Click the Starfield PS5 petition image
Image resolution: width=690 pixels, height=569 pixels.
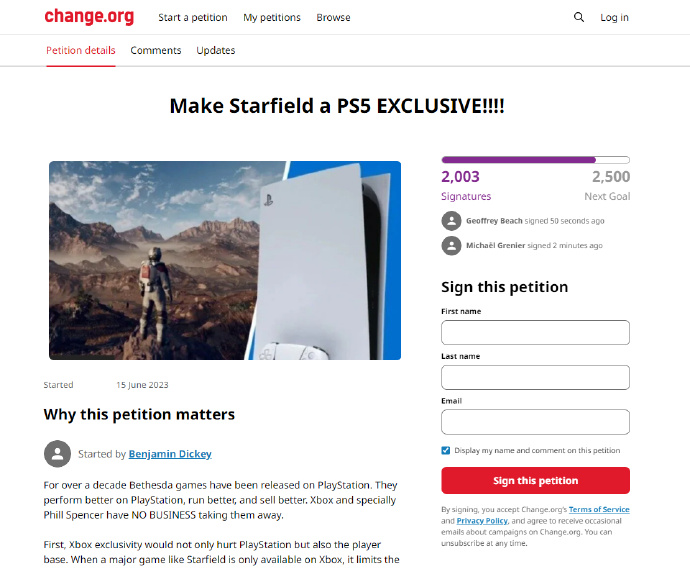(225, 261)
